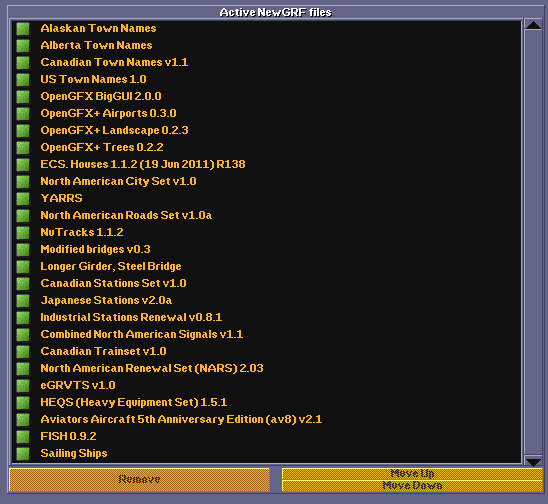This screenshot has height=504, width=548.
Task: Select the YARRS entry
Action: click(x=266, y=199)
